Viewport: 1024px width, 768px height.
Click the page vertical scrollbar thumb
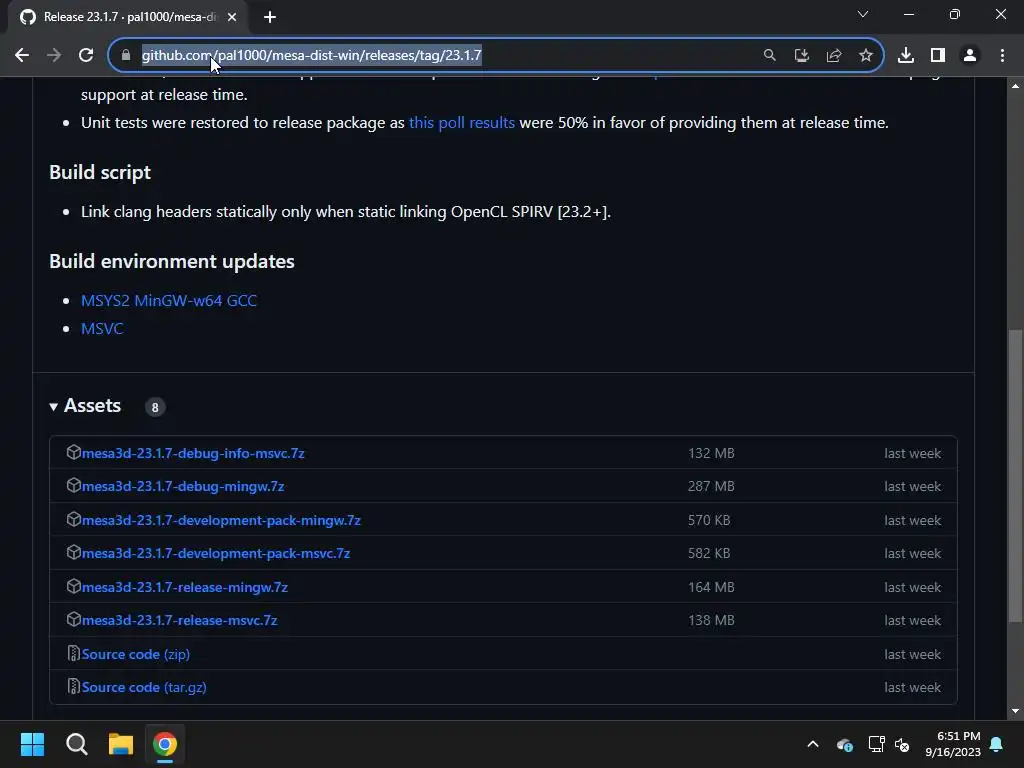[1015, 477]
